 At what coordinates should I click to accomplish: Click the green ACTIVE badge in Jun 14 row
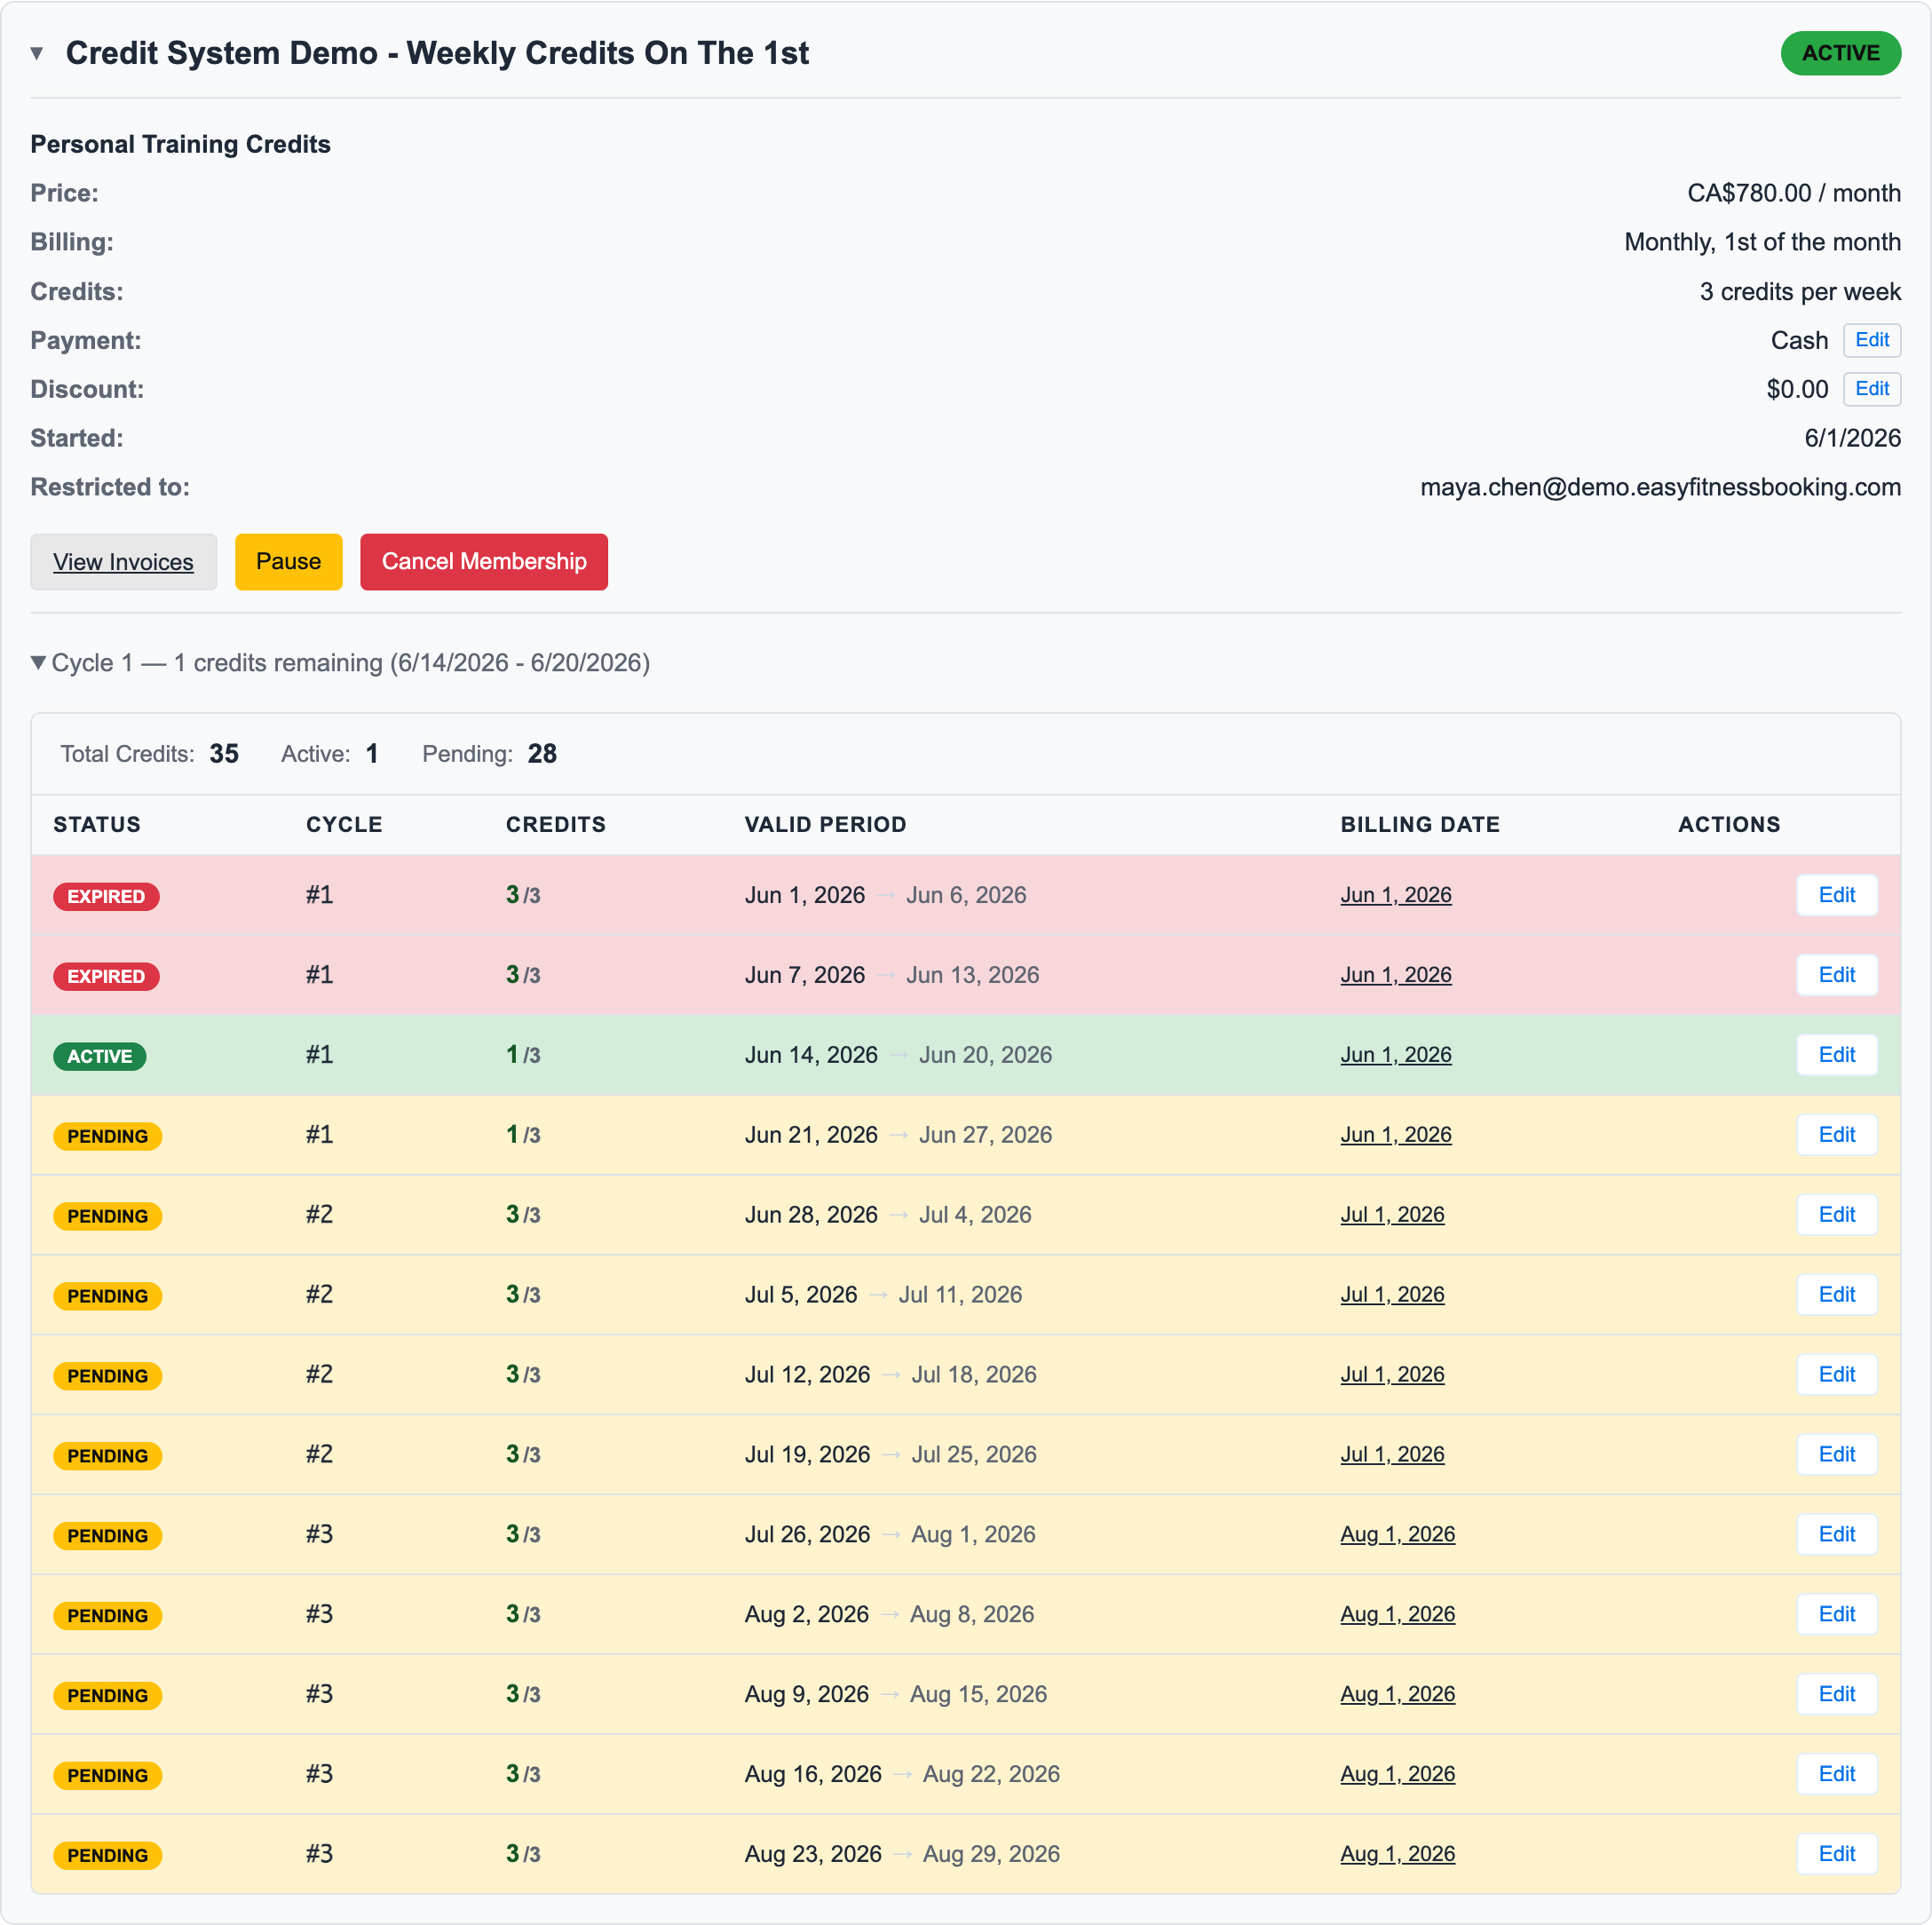[100, 1057]
